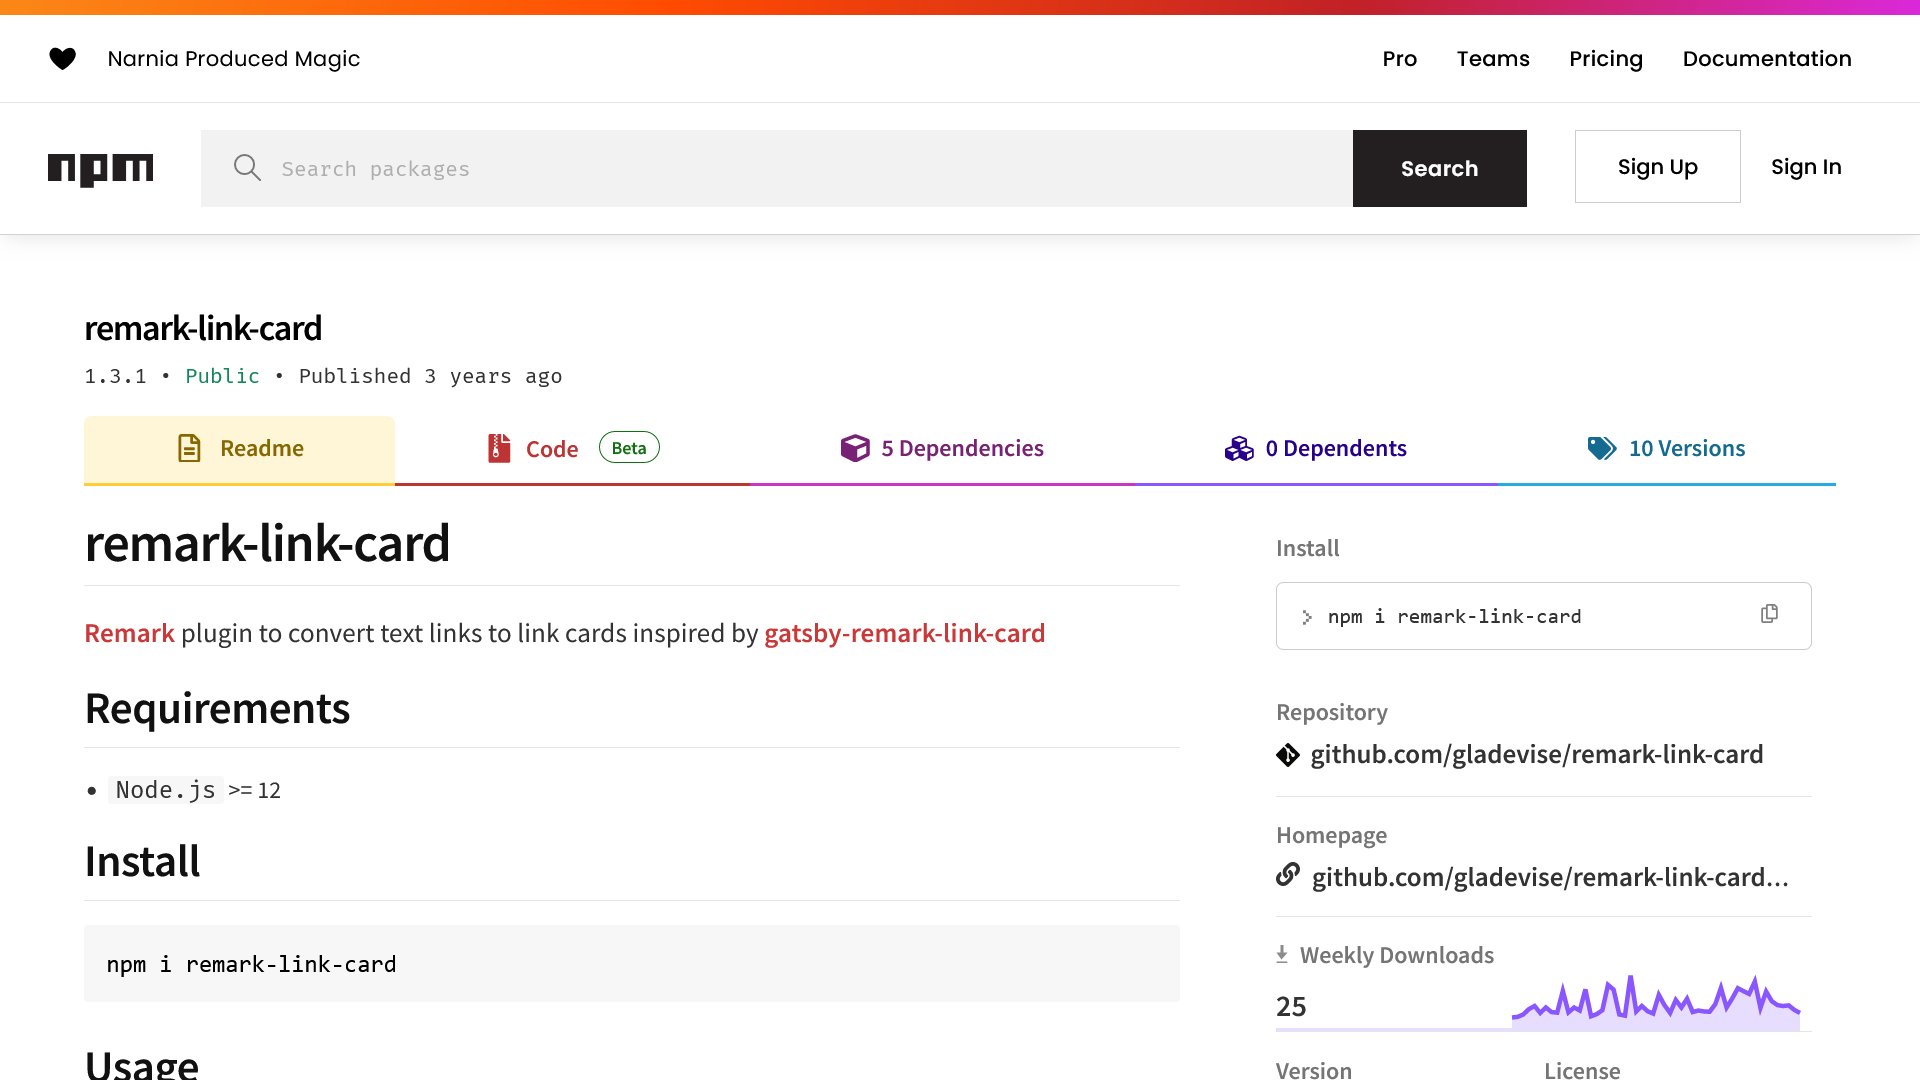Click the magnifying glass search icon

coord(247,168)
